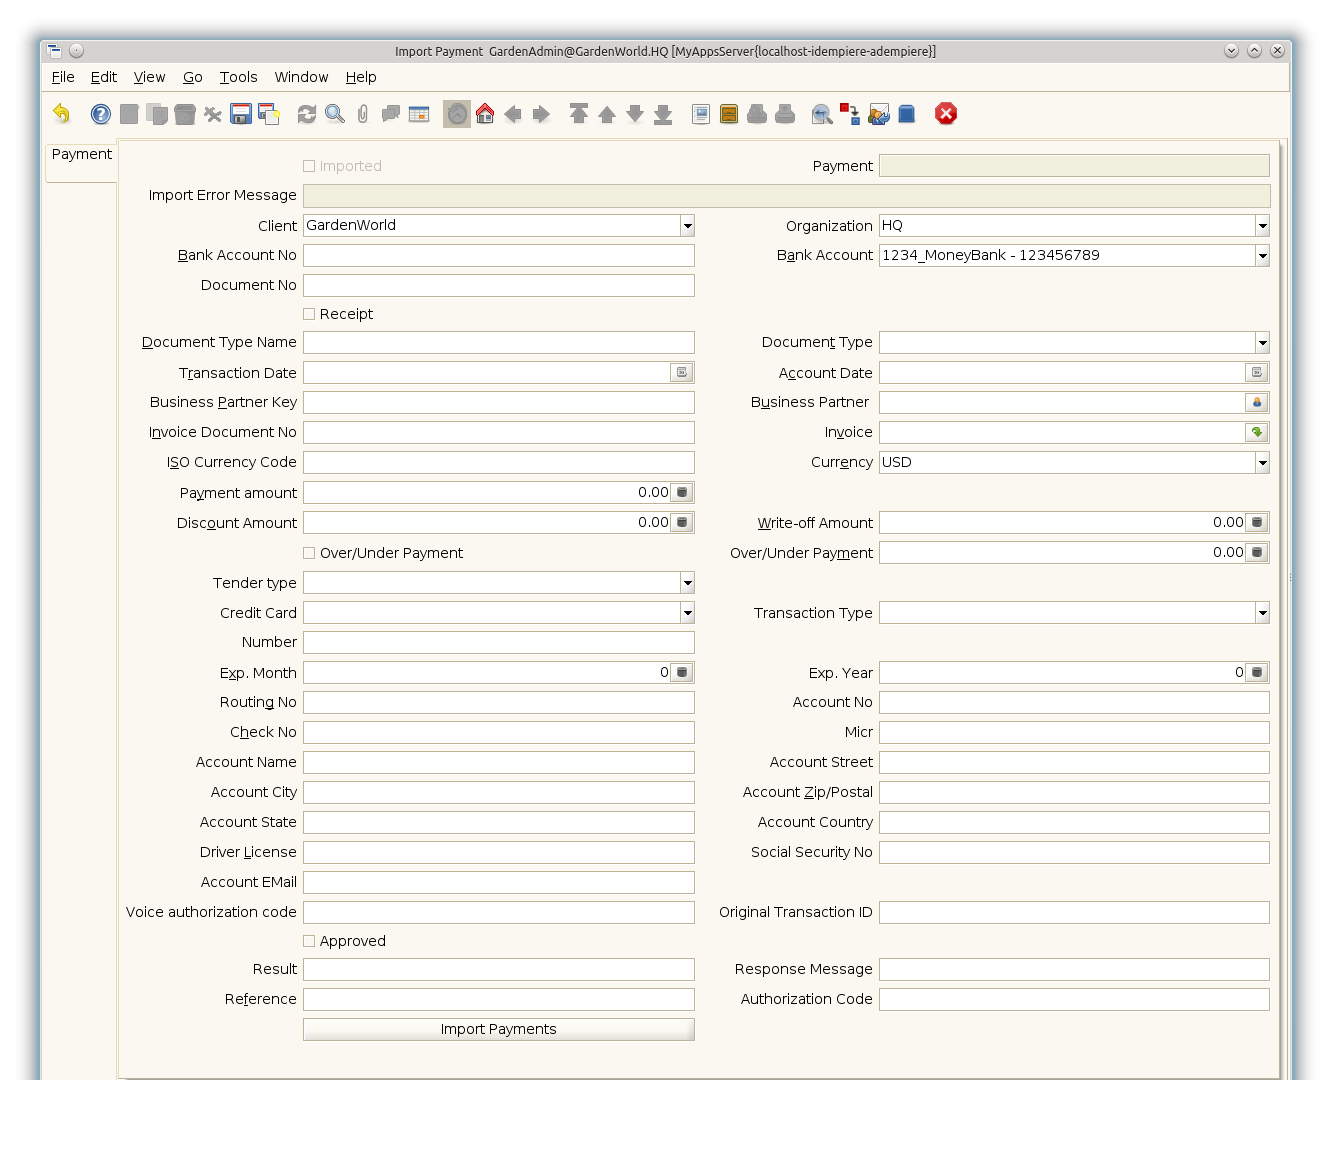Open calendar picker for Transaction Date

point(682,372)
